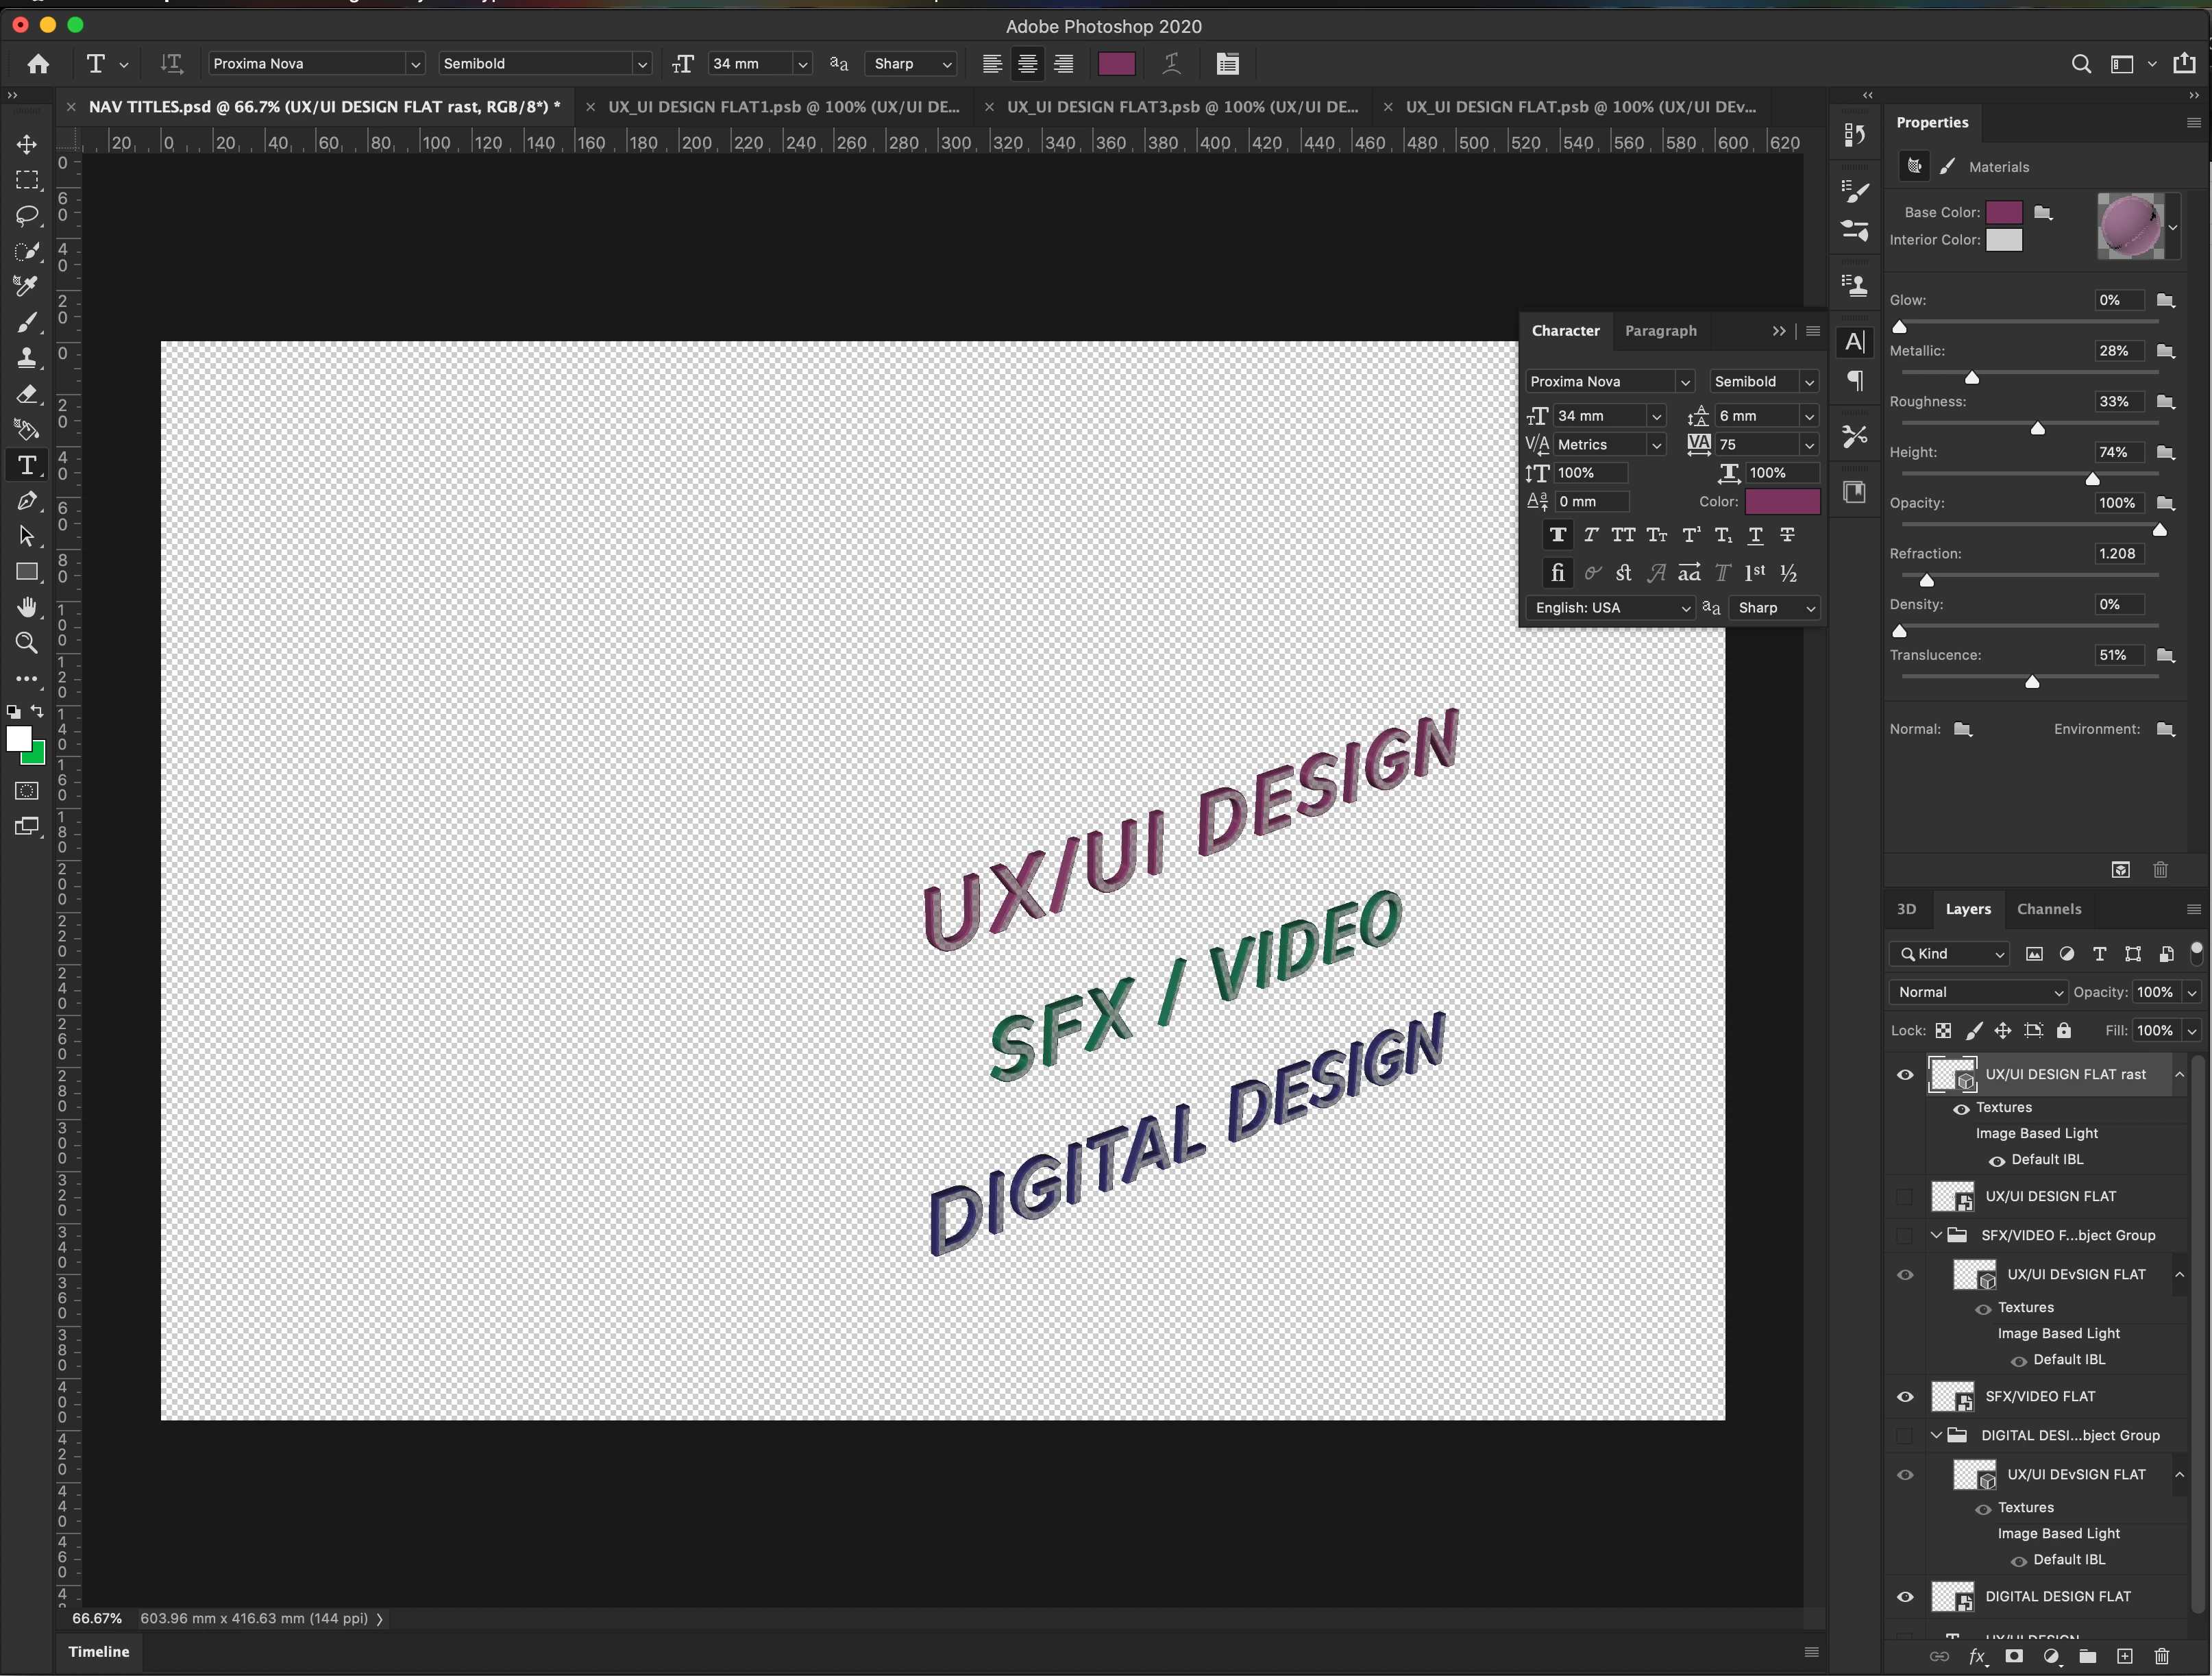Collapse the SFX/VIDEO object group
Screen dimensions: 2212x1676
pyautogui.click(x=1936, y=1235)
